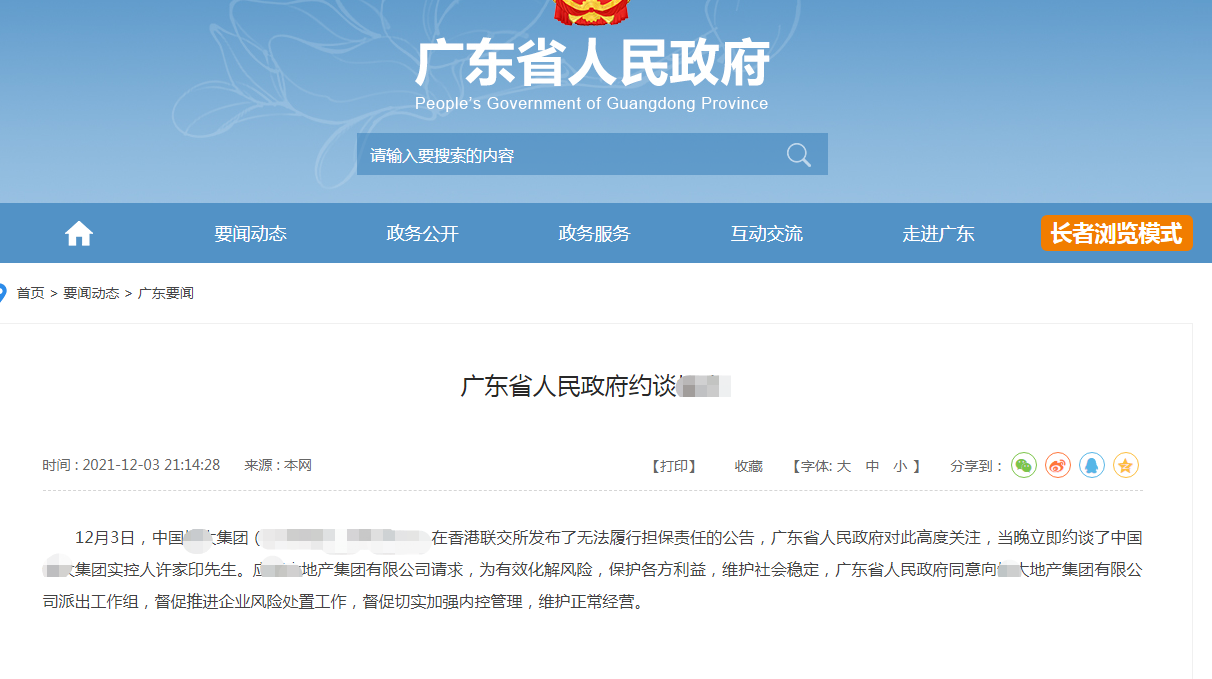Share article via QQ penguin icon
Image resolution: width=1212 pixels, height=679 pixels.
[1092, 465]
